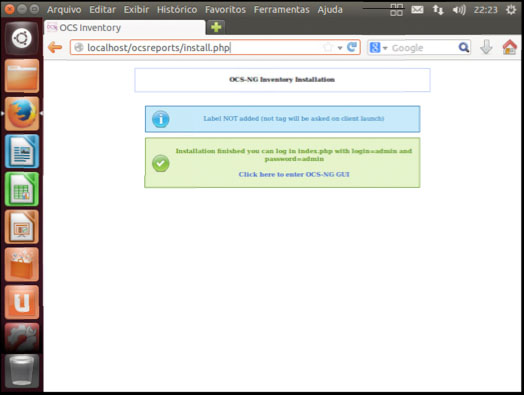Viewport: 524px width, 395px height.
Task: Open the session gear menu
Action: (x=511, y=10)
